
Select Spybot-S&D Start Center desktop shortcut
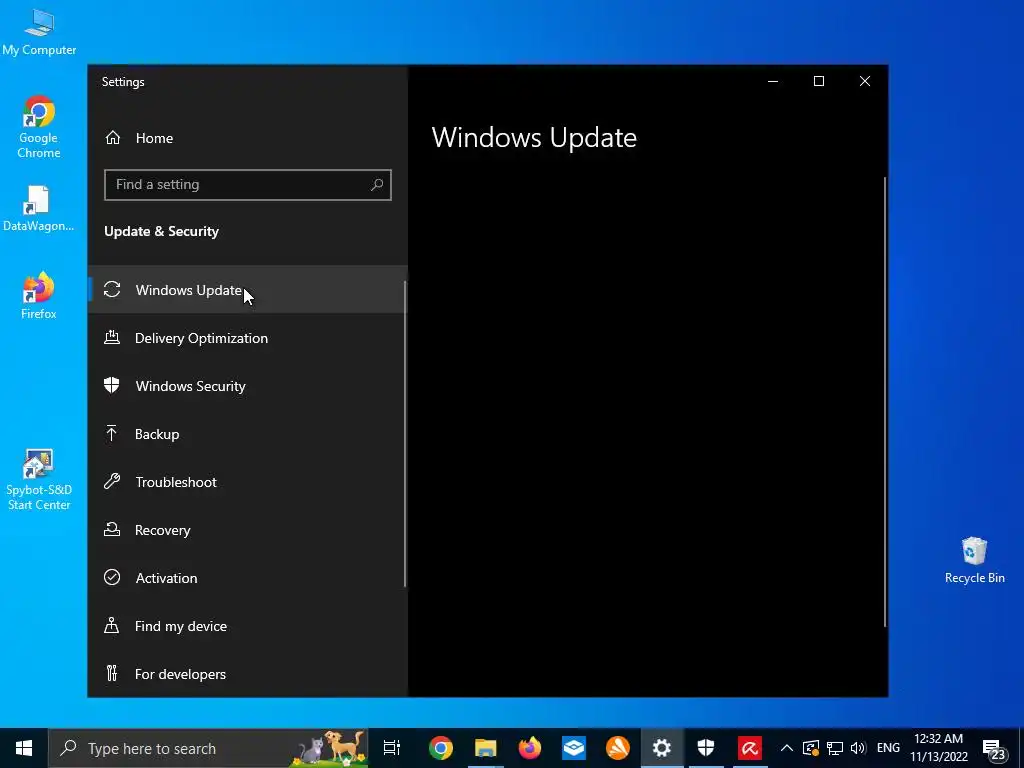click(39, 480)
